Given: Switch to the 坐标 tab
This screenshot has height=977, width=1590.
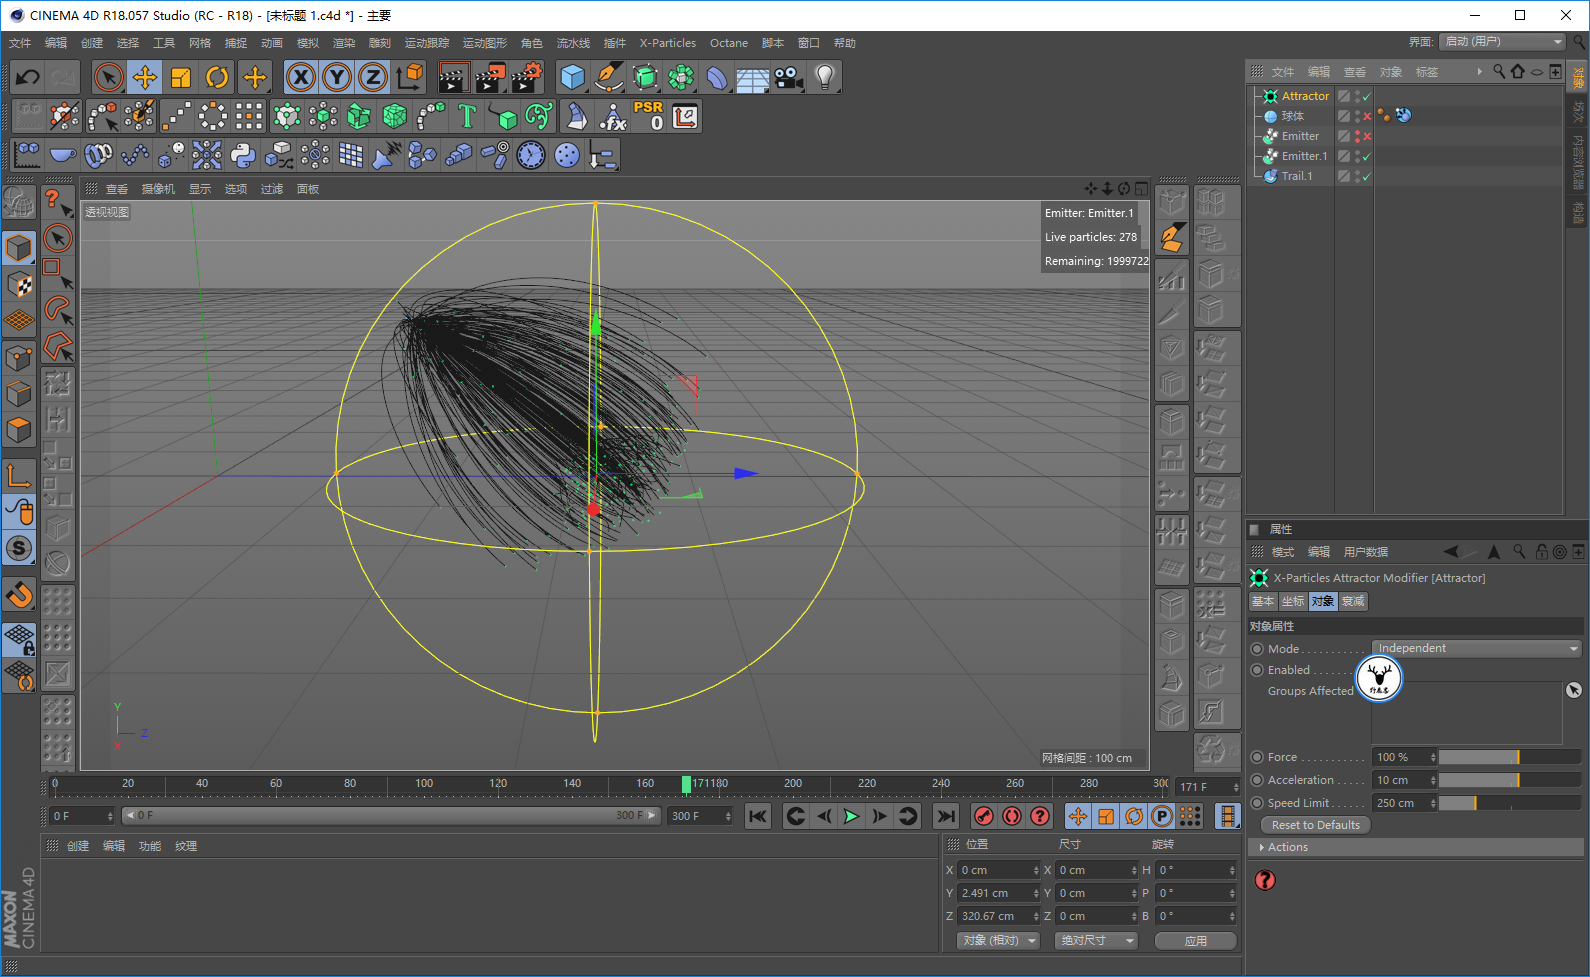Looking at the screenshot, I should (1293, 601).
